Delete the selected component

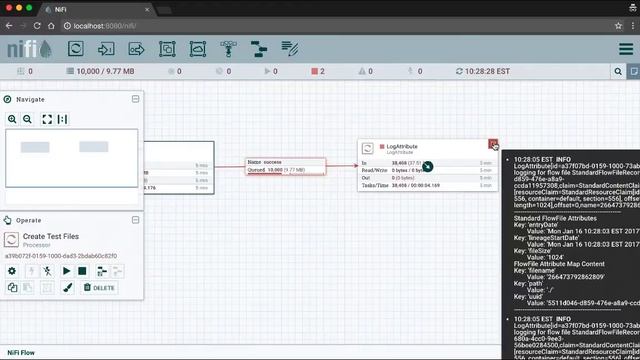[x=99, y=288]
